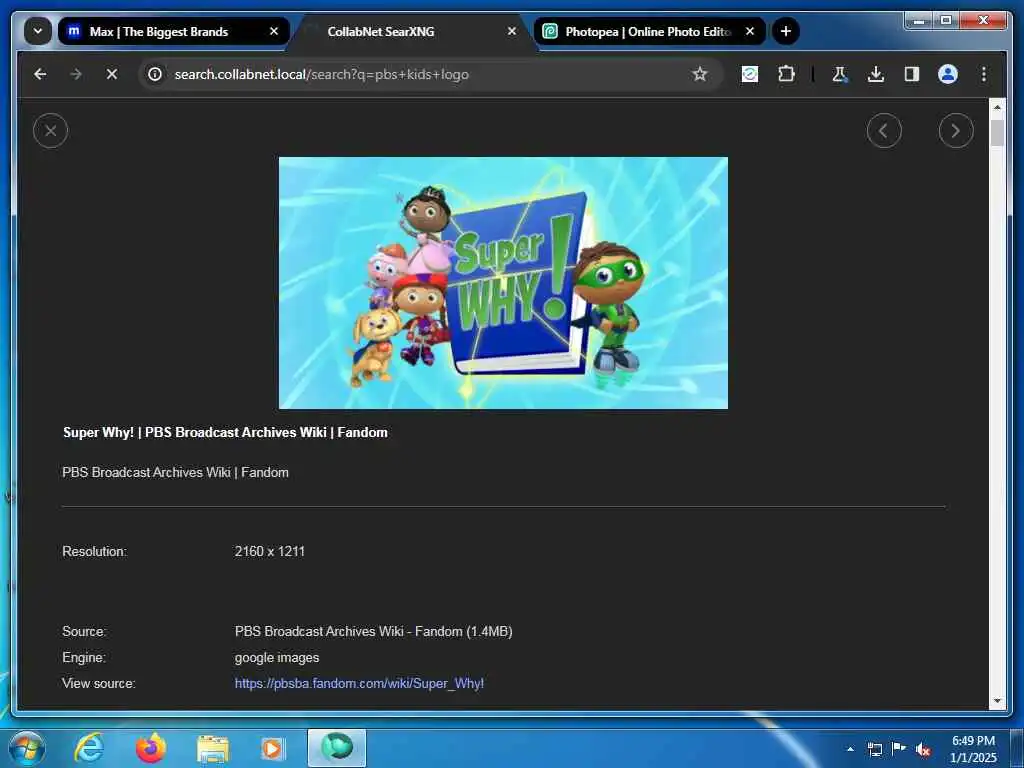
Task: Open the profile avatar menu
Action: (948, 74)
